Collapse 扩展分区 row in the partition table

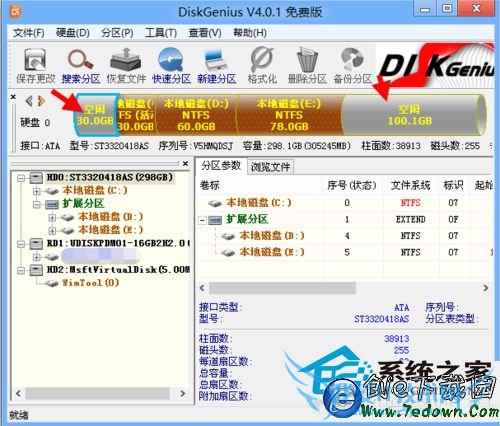click(202, 220)
